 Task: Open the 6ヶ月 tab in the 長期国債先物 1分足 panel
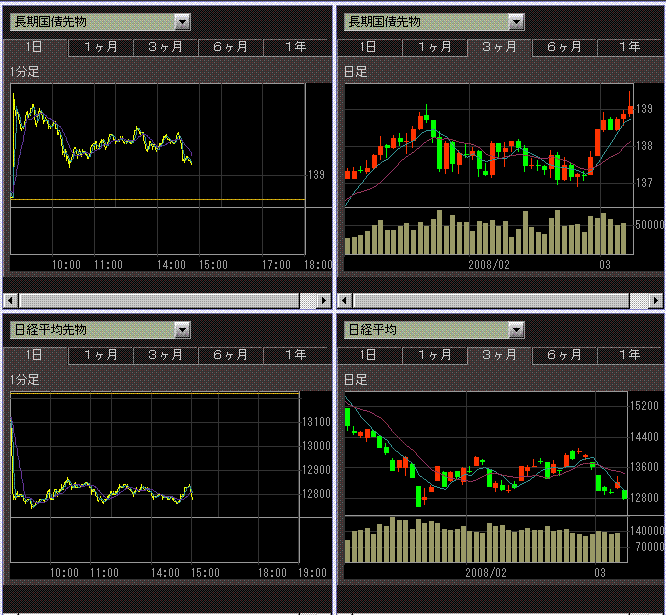click(230, 47)
